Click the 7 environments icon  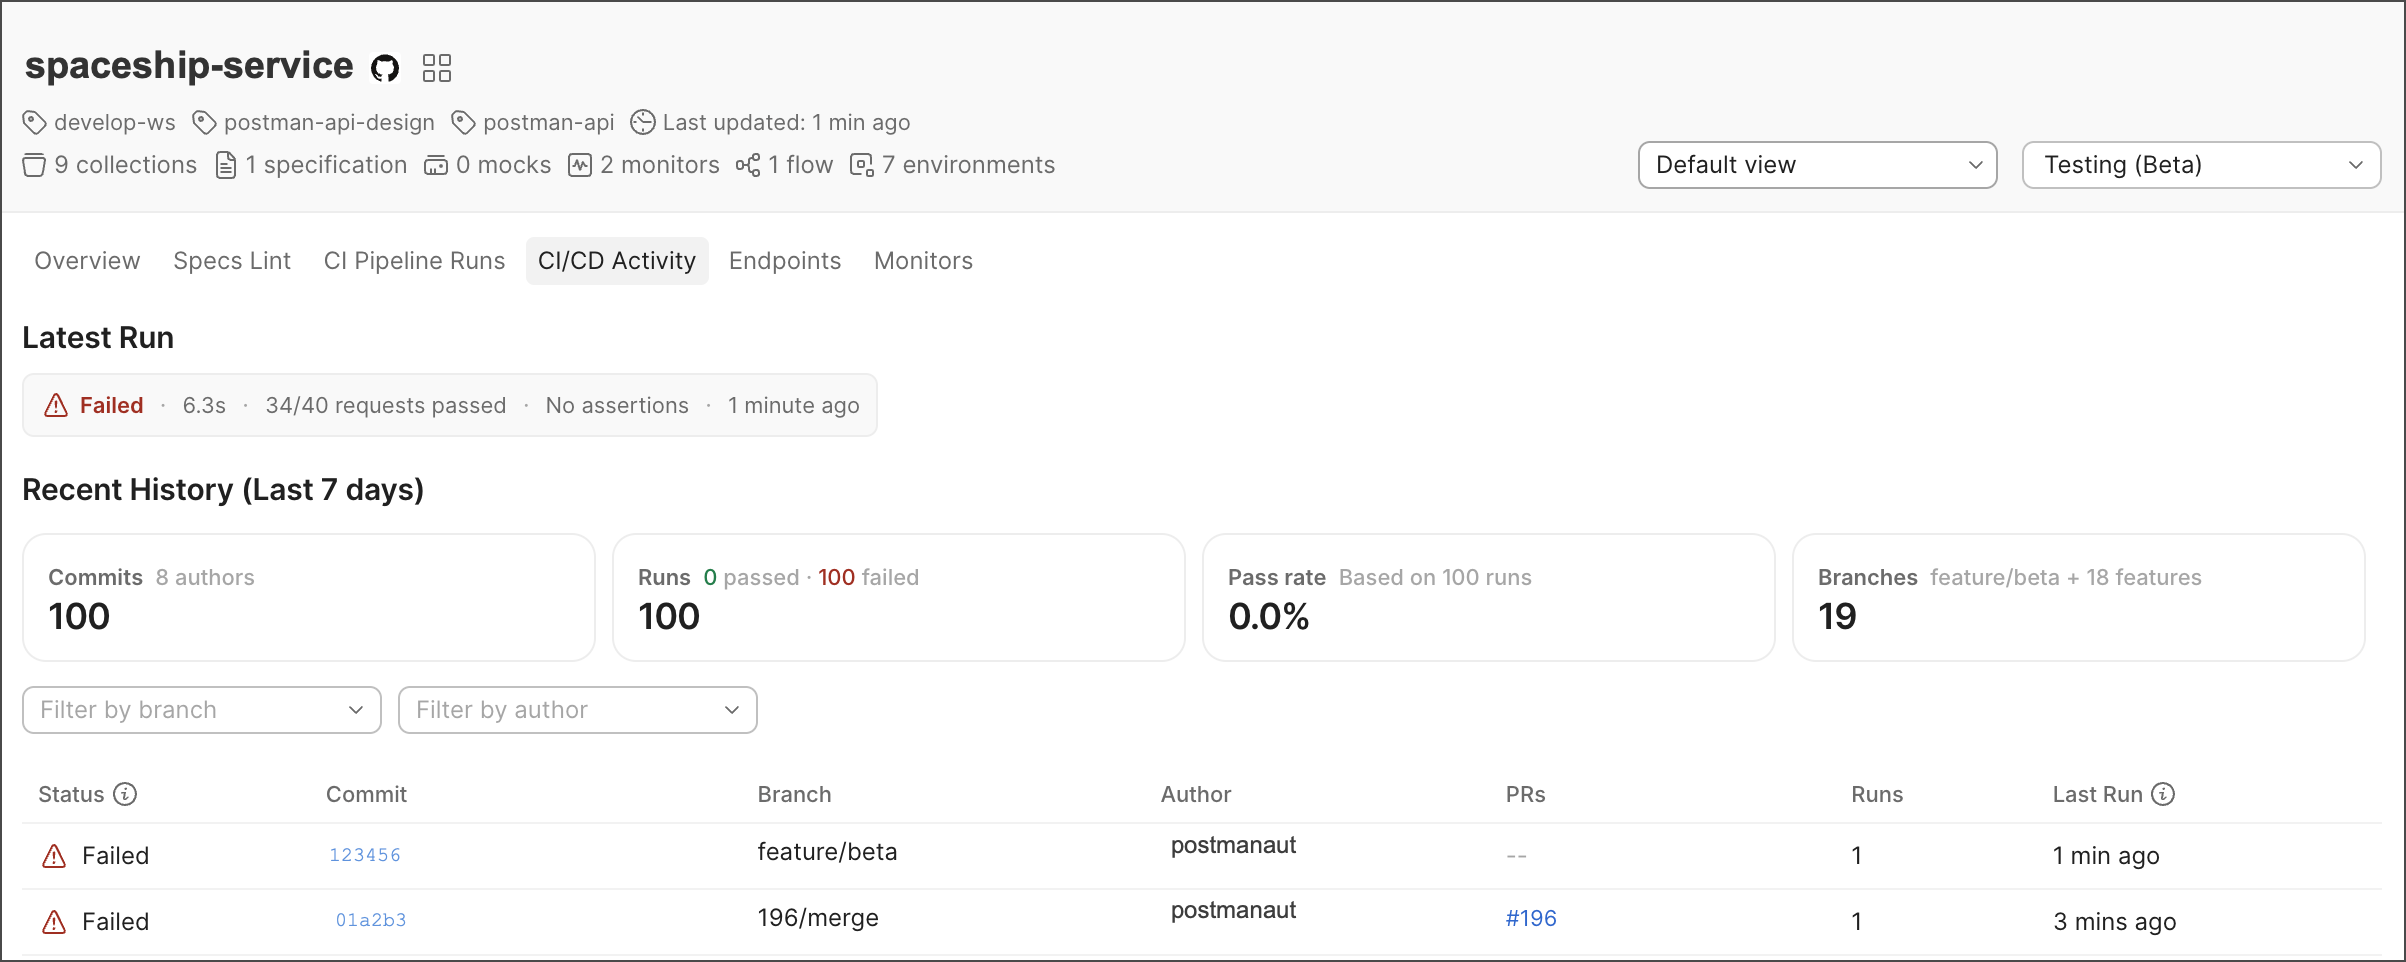(861, 165)
